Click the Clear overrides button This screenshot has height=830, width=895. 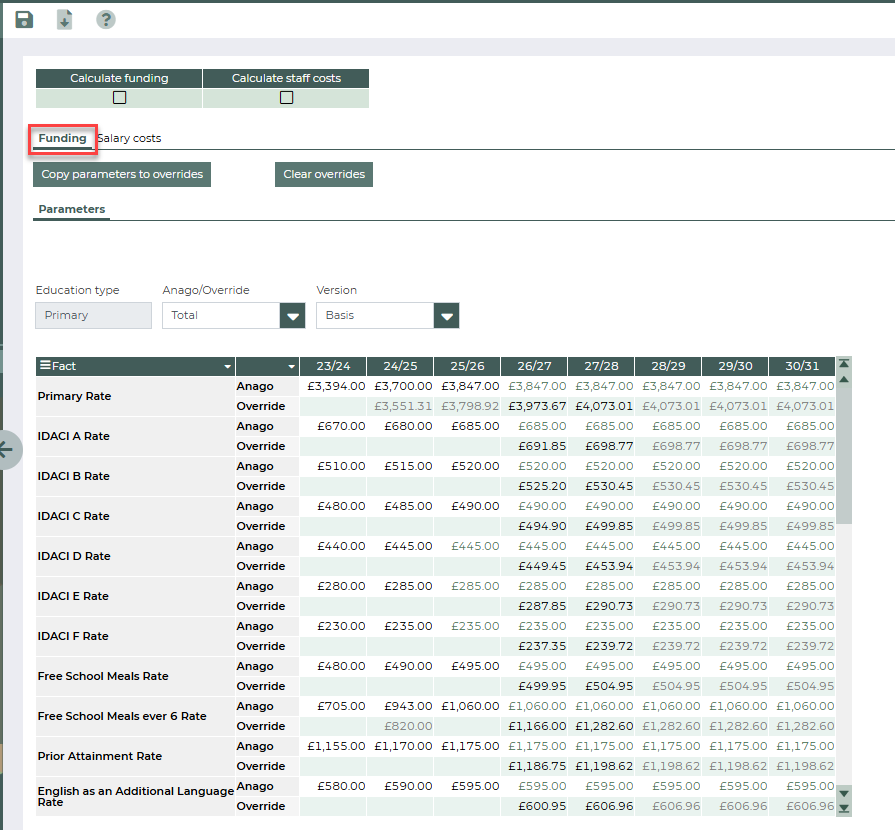(324, 174)
